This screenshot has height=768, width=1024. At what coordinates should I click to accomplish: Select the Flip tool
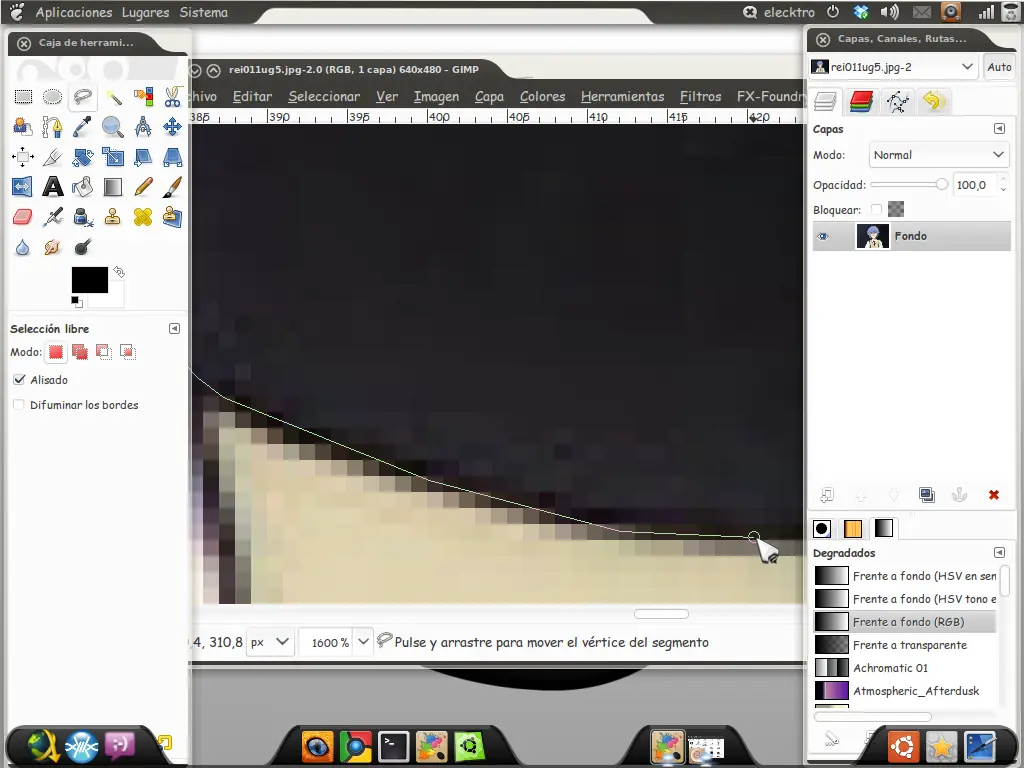coord(23,187)
